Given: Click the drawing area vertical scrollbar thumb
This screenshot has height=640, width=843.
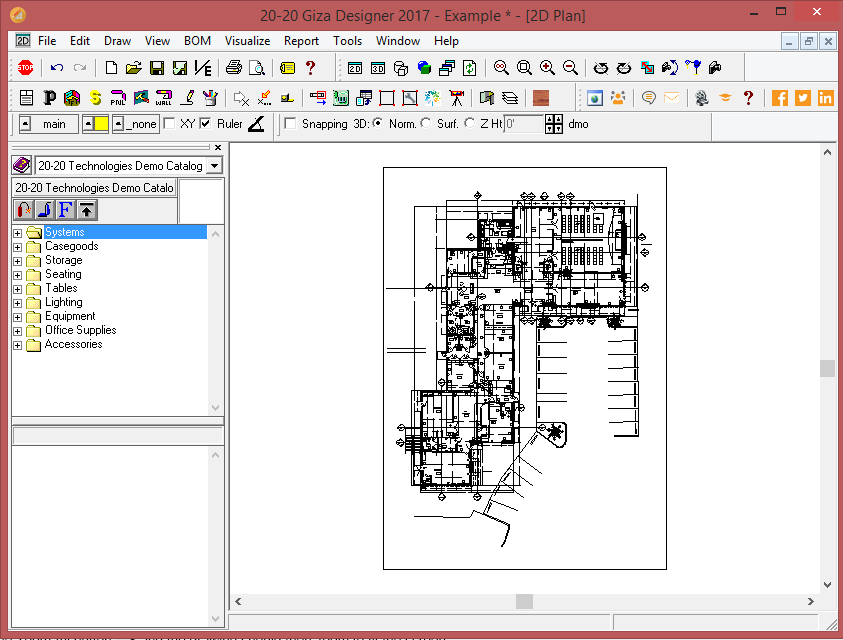Looking at the screenshot, I should (827, 368).
